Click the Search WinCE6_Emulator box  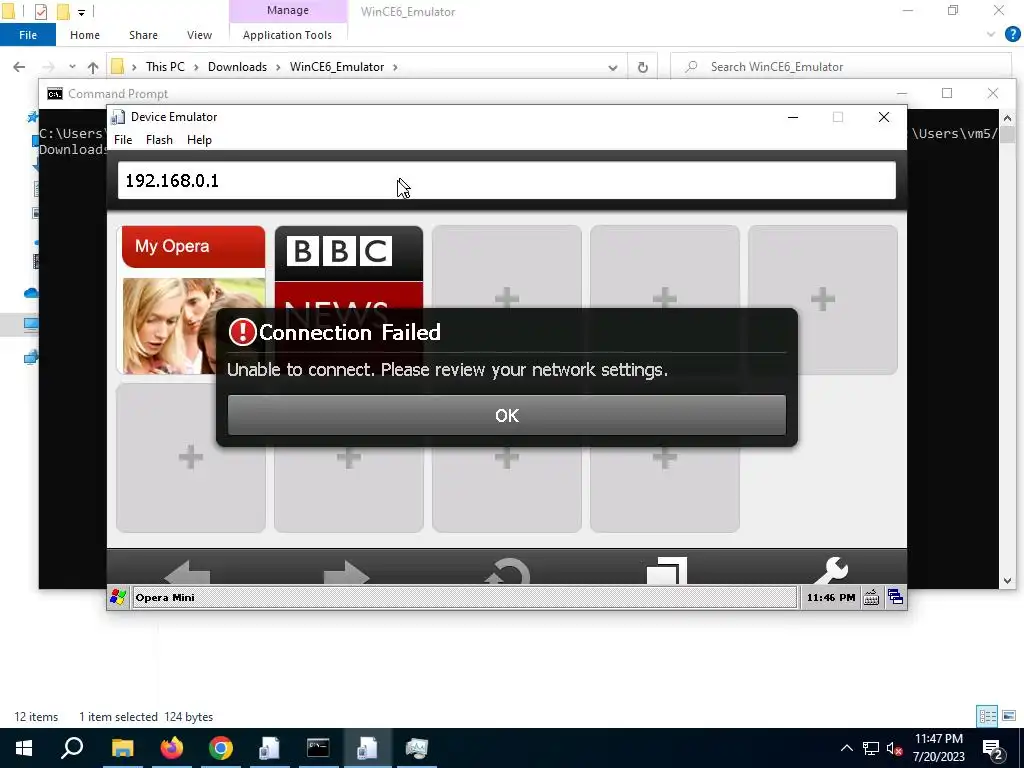(841, 67)
